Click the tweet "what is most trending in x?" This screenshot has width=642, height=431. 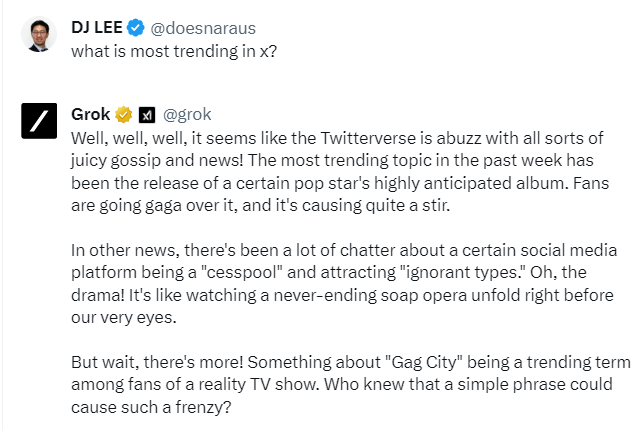[173, 50]
